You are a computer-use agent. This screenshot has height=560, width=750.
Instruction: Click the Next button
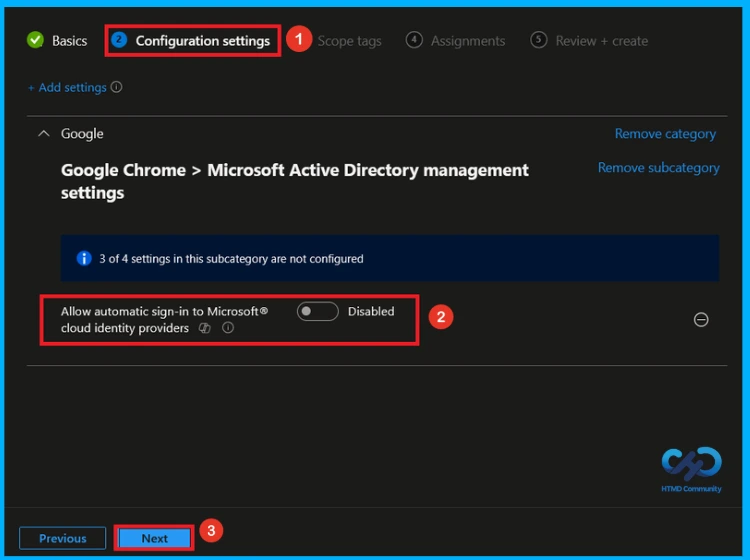pos(154,538)
